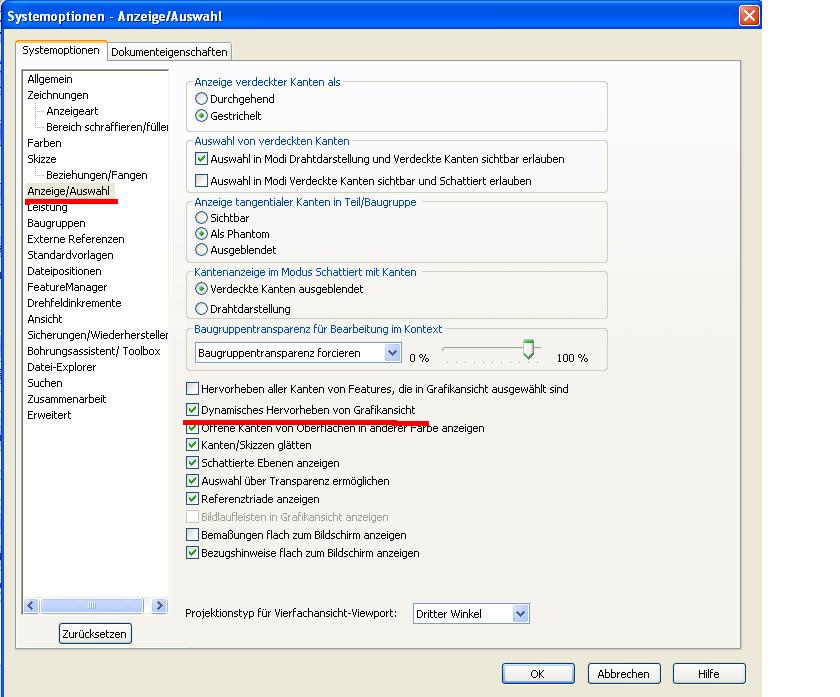This screenshot has height=697, width=840.
Task: Toggle Kanten/Skizzen glätten checkbox
Action: [x=192, y=445]
